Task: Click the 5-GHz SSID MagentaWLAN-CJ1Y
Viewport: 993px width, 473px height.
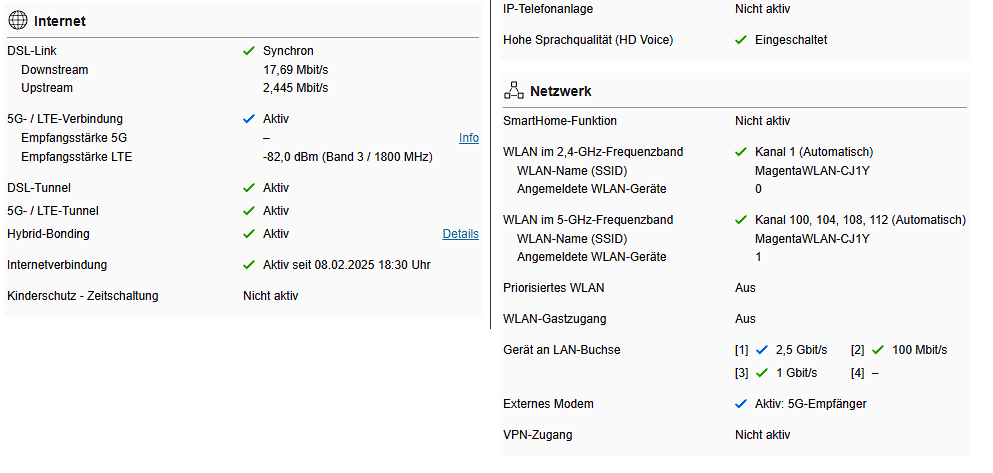Action: click(812, 239)
